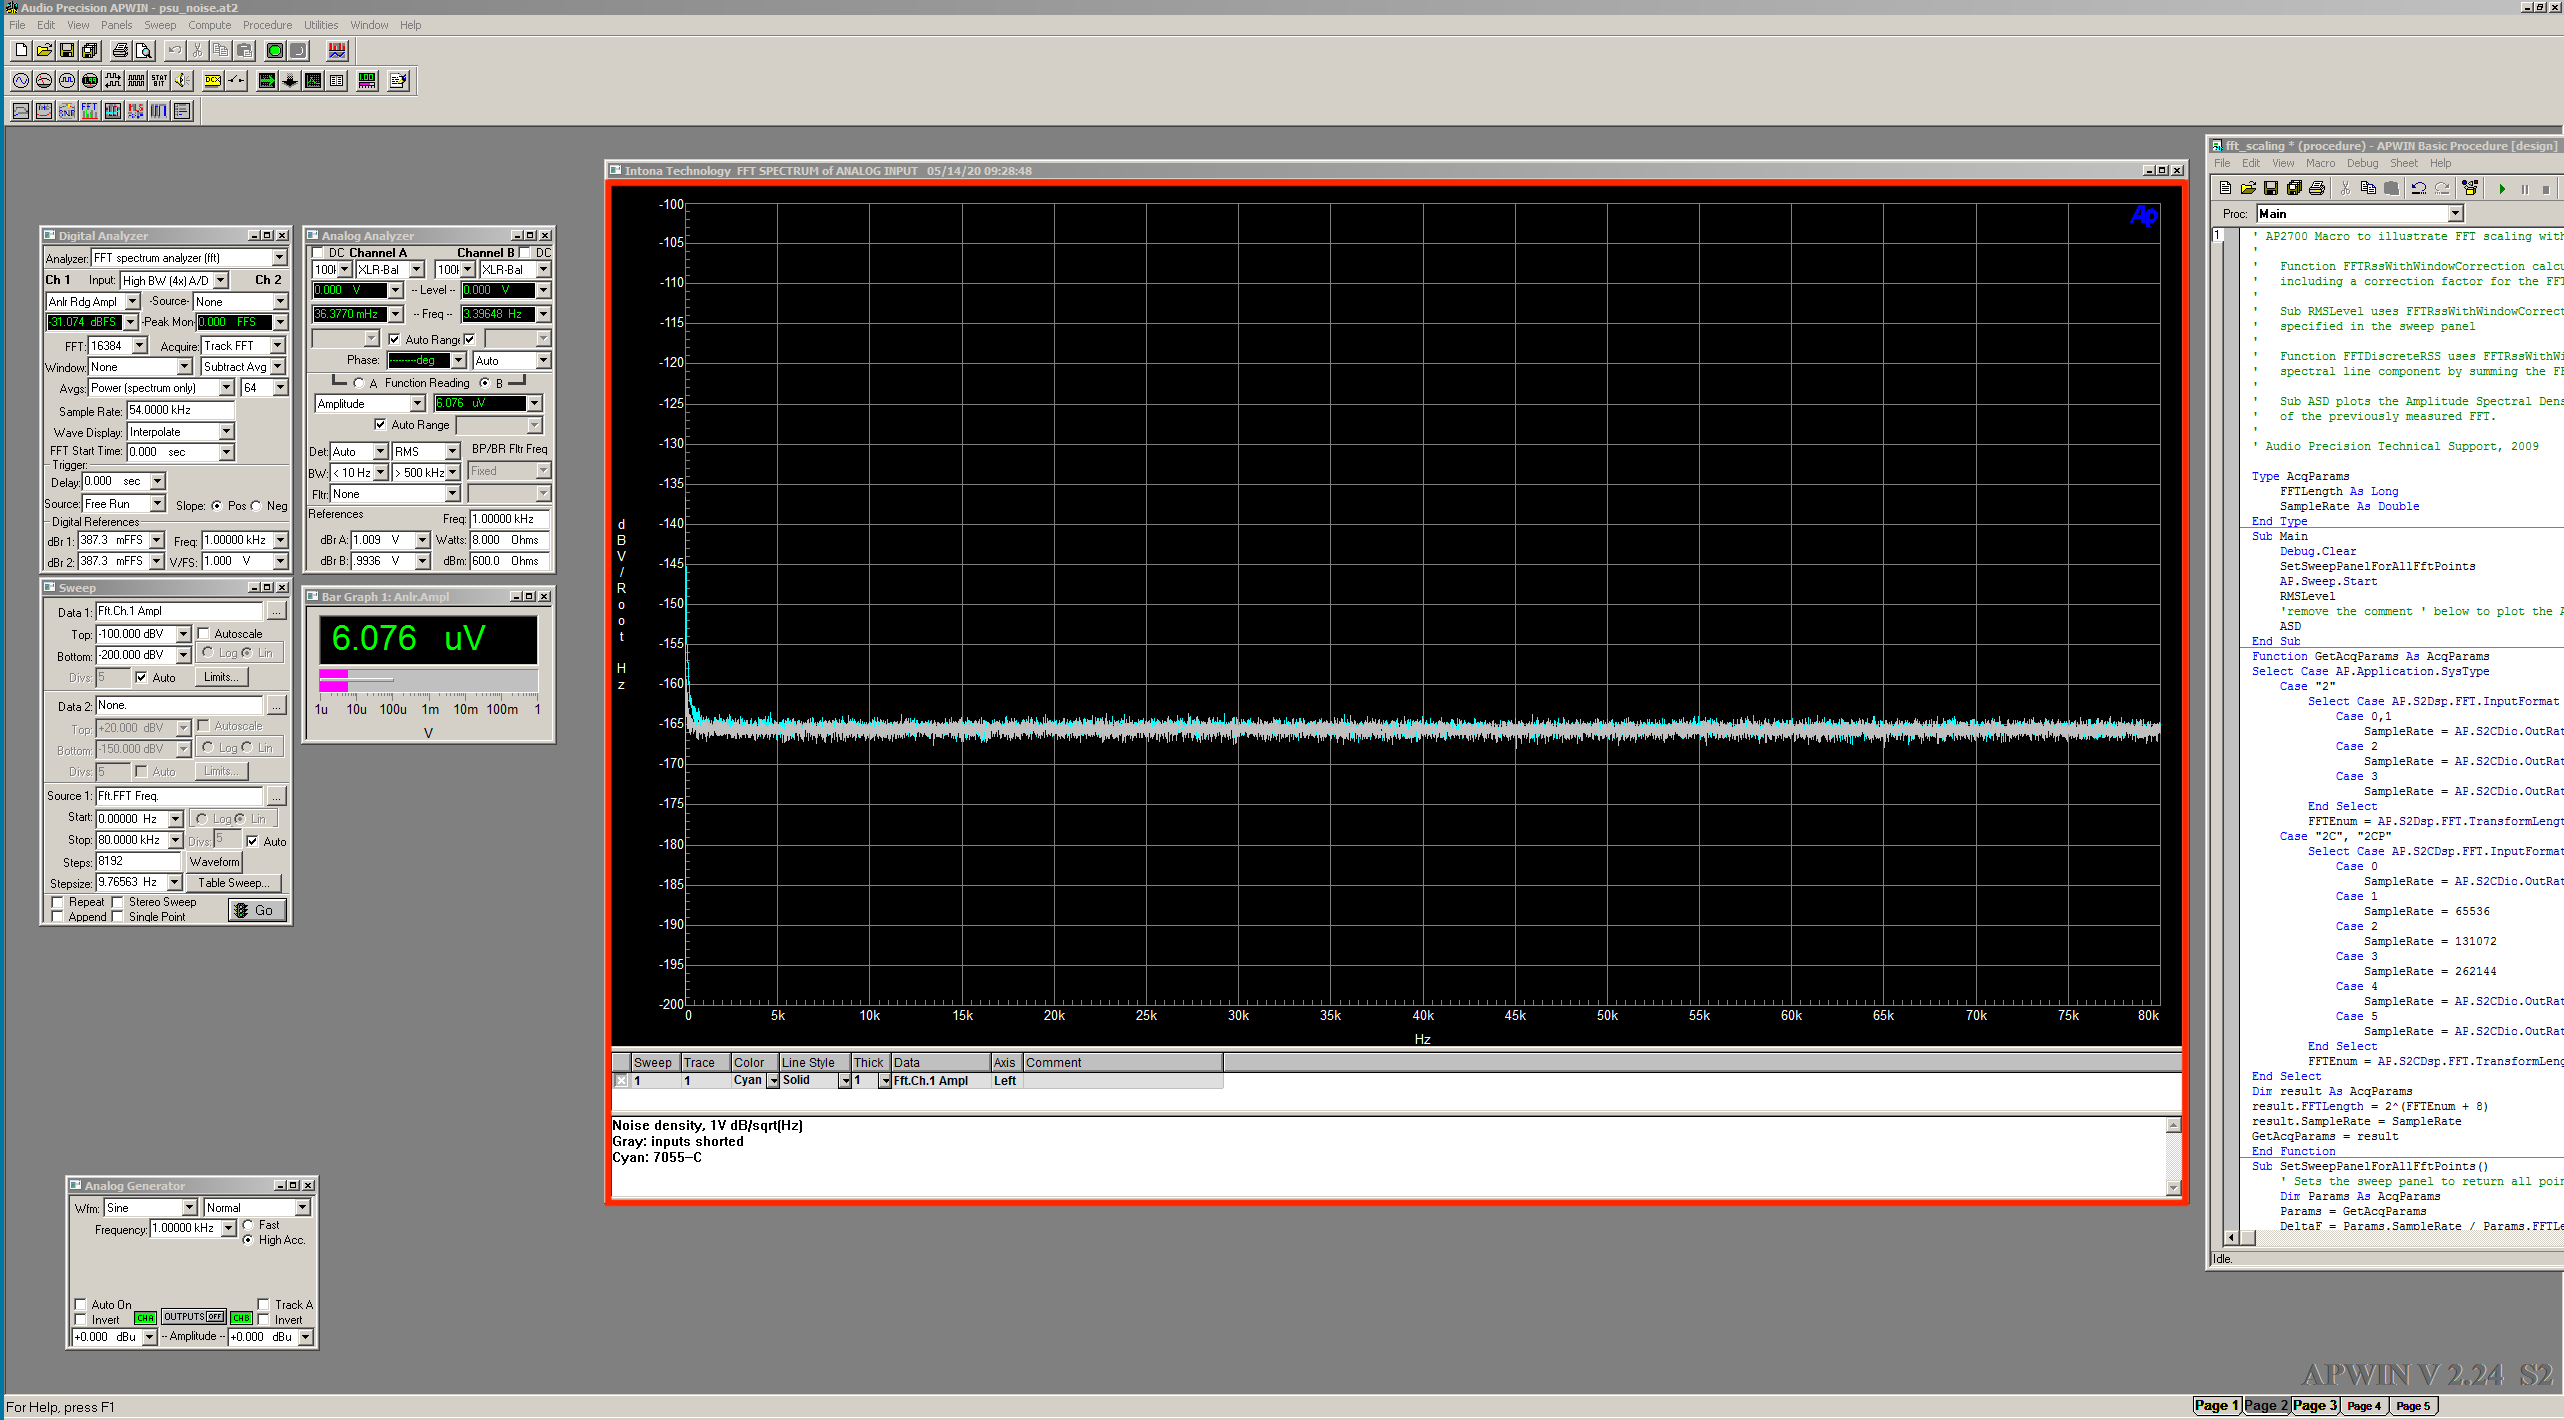Image resolution: width=2564 pixels, height=1420 pixels.
Task: Run the procedure with green play icon
Action: (2501, 188)
